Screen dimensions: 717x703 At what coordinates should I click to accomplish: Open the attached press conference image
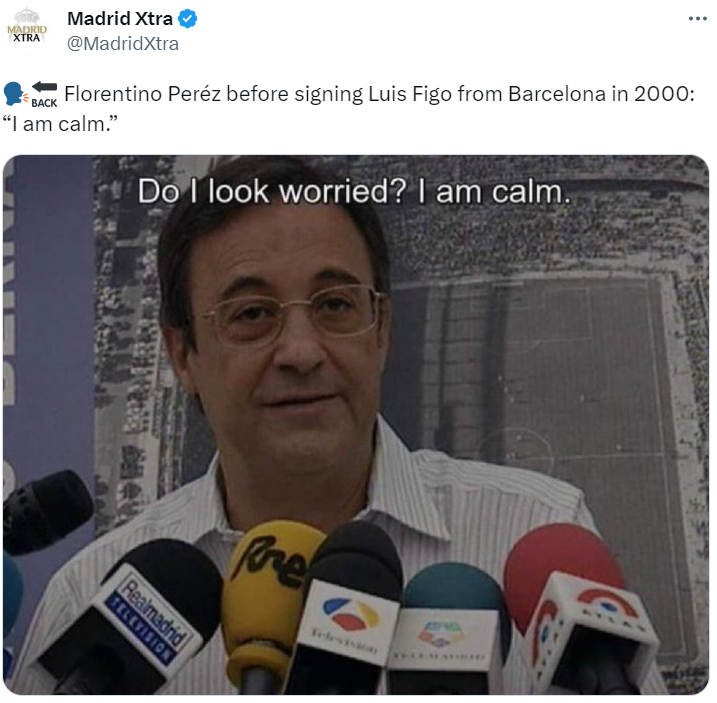pos(356,425)
